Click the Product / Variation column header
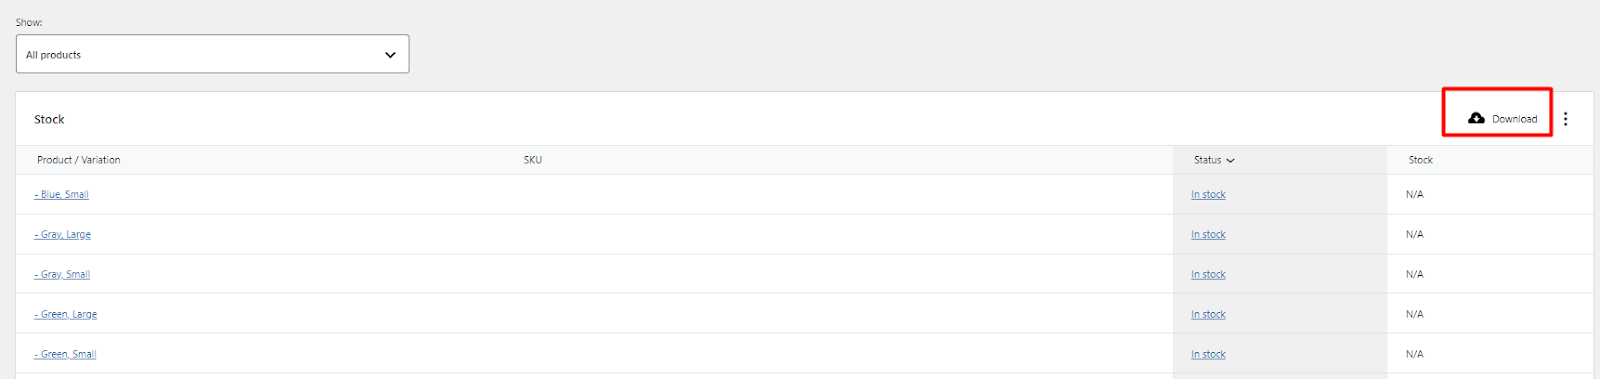 click(79, 160)
